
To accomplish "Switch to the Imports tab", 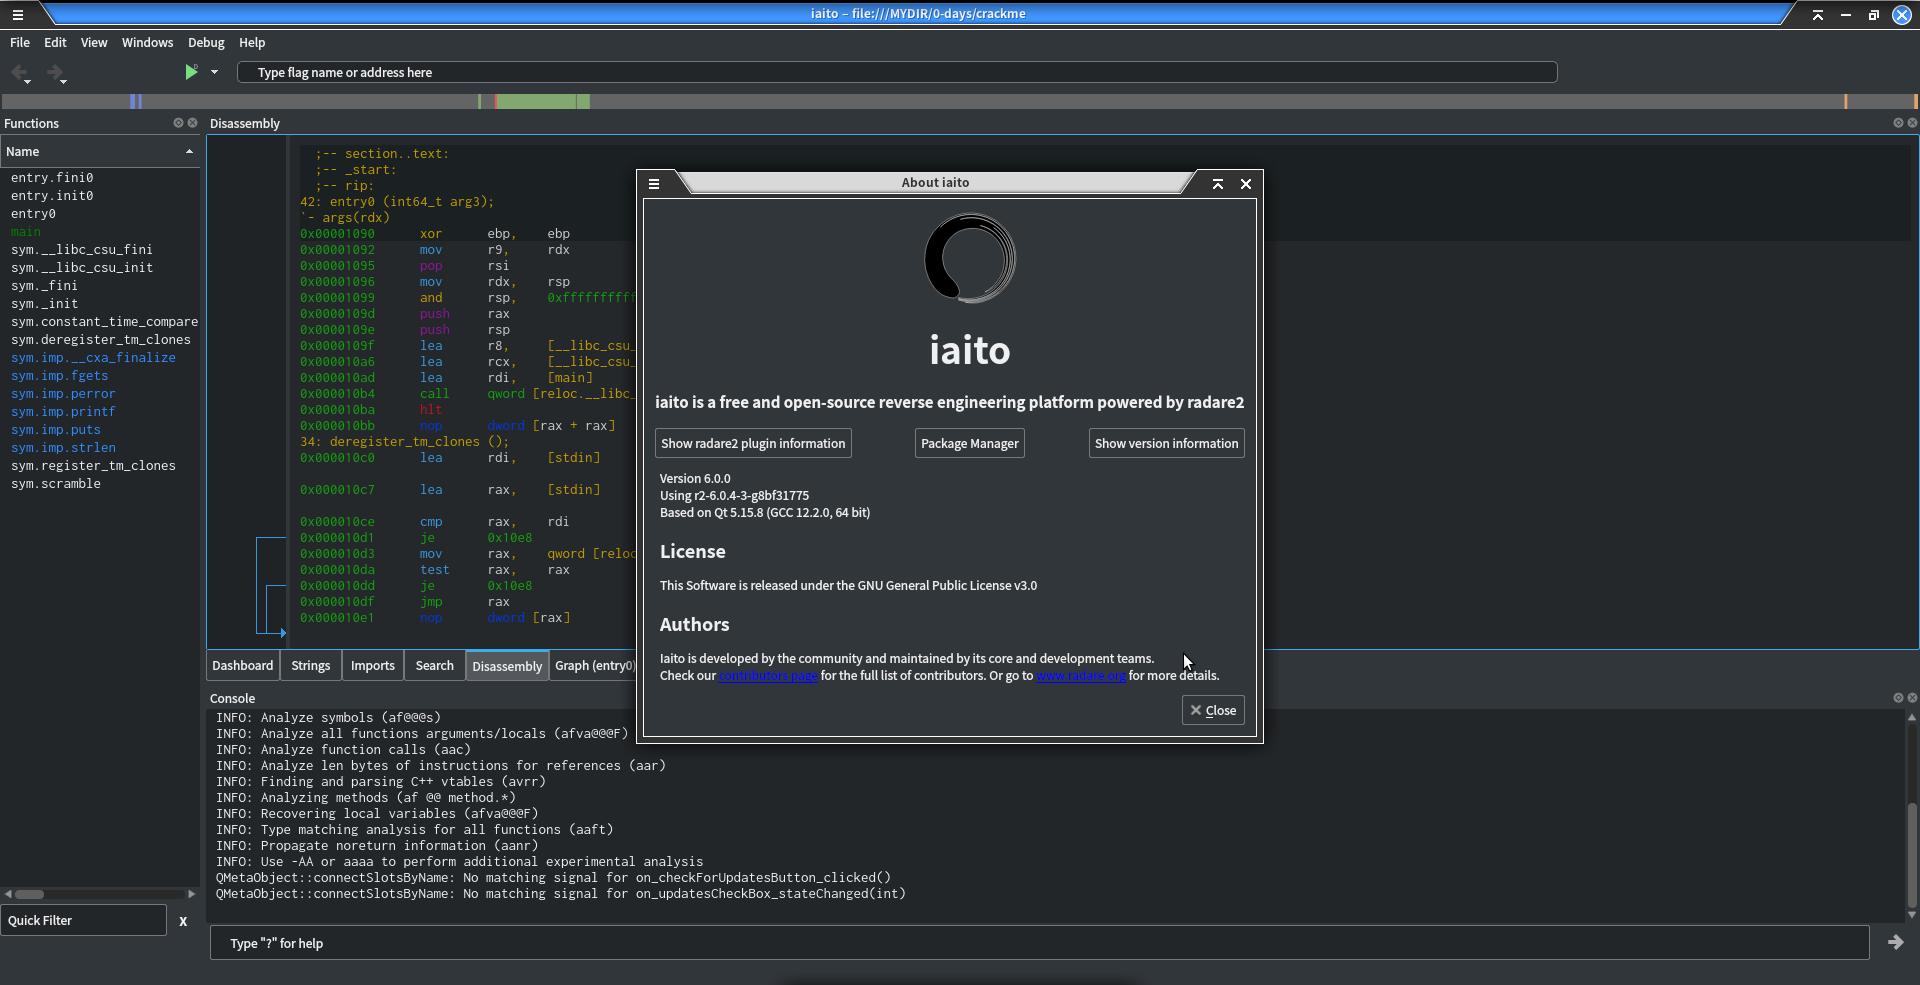I will 372,666.
